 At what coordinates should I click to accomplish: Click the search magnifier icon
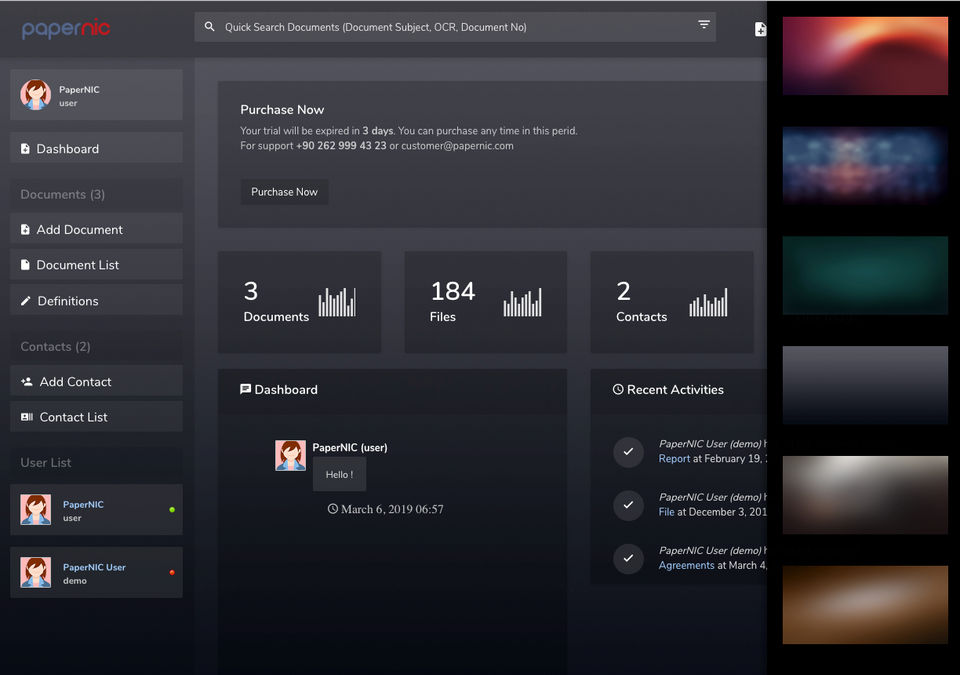(209, 27)
